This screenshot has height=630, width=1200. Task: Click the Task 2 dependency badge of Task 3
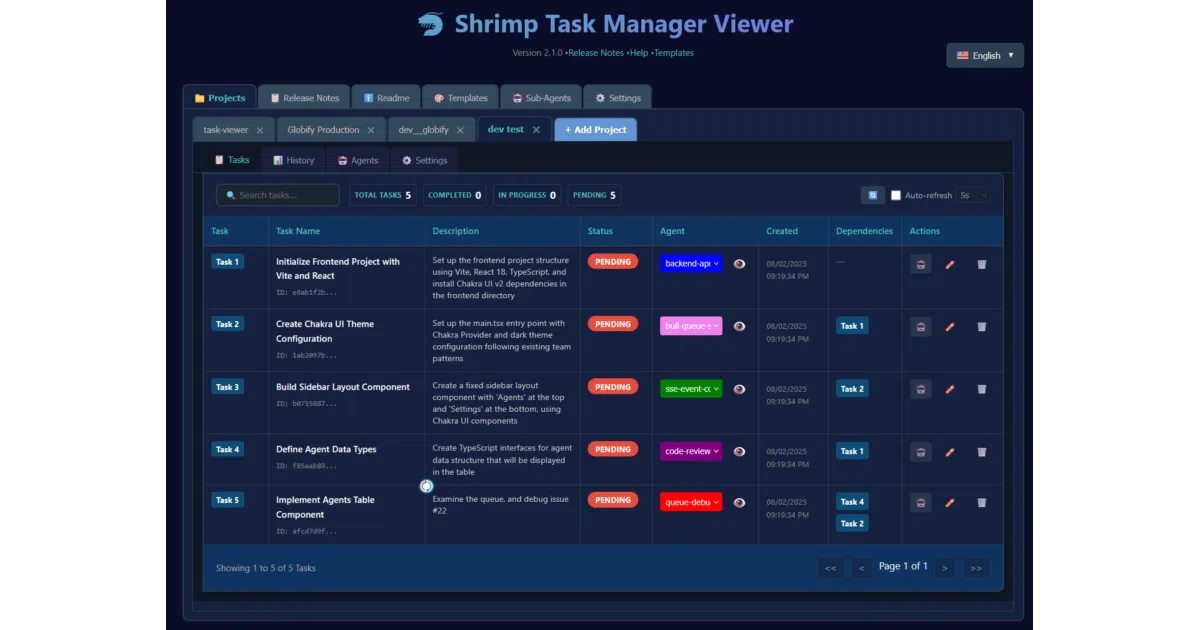coord(852,389)
